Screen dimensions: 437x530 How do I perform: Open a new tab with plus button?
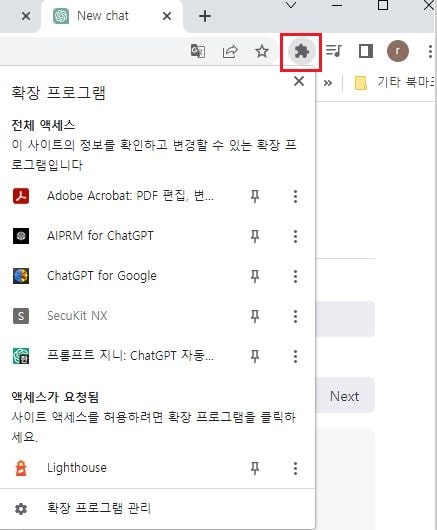point(205,16)
